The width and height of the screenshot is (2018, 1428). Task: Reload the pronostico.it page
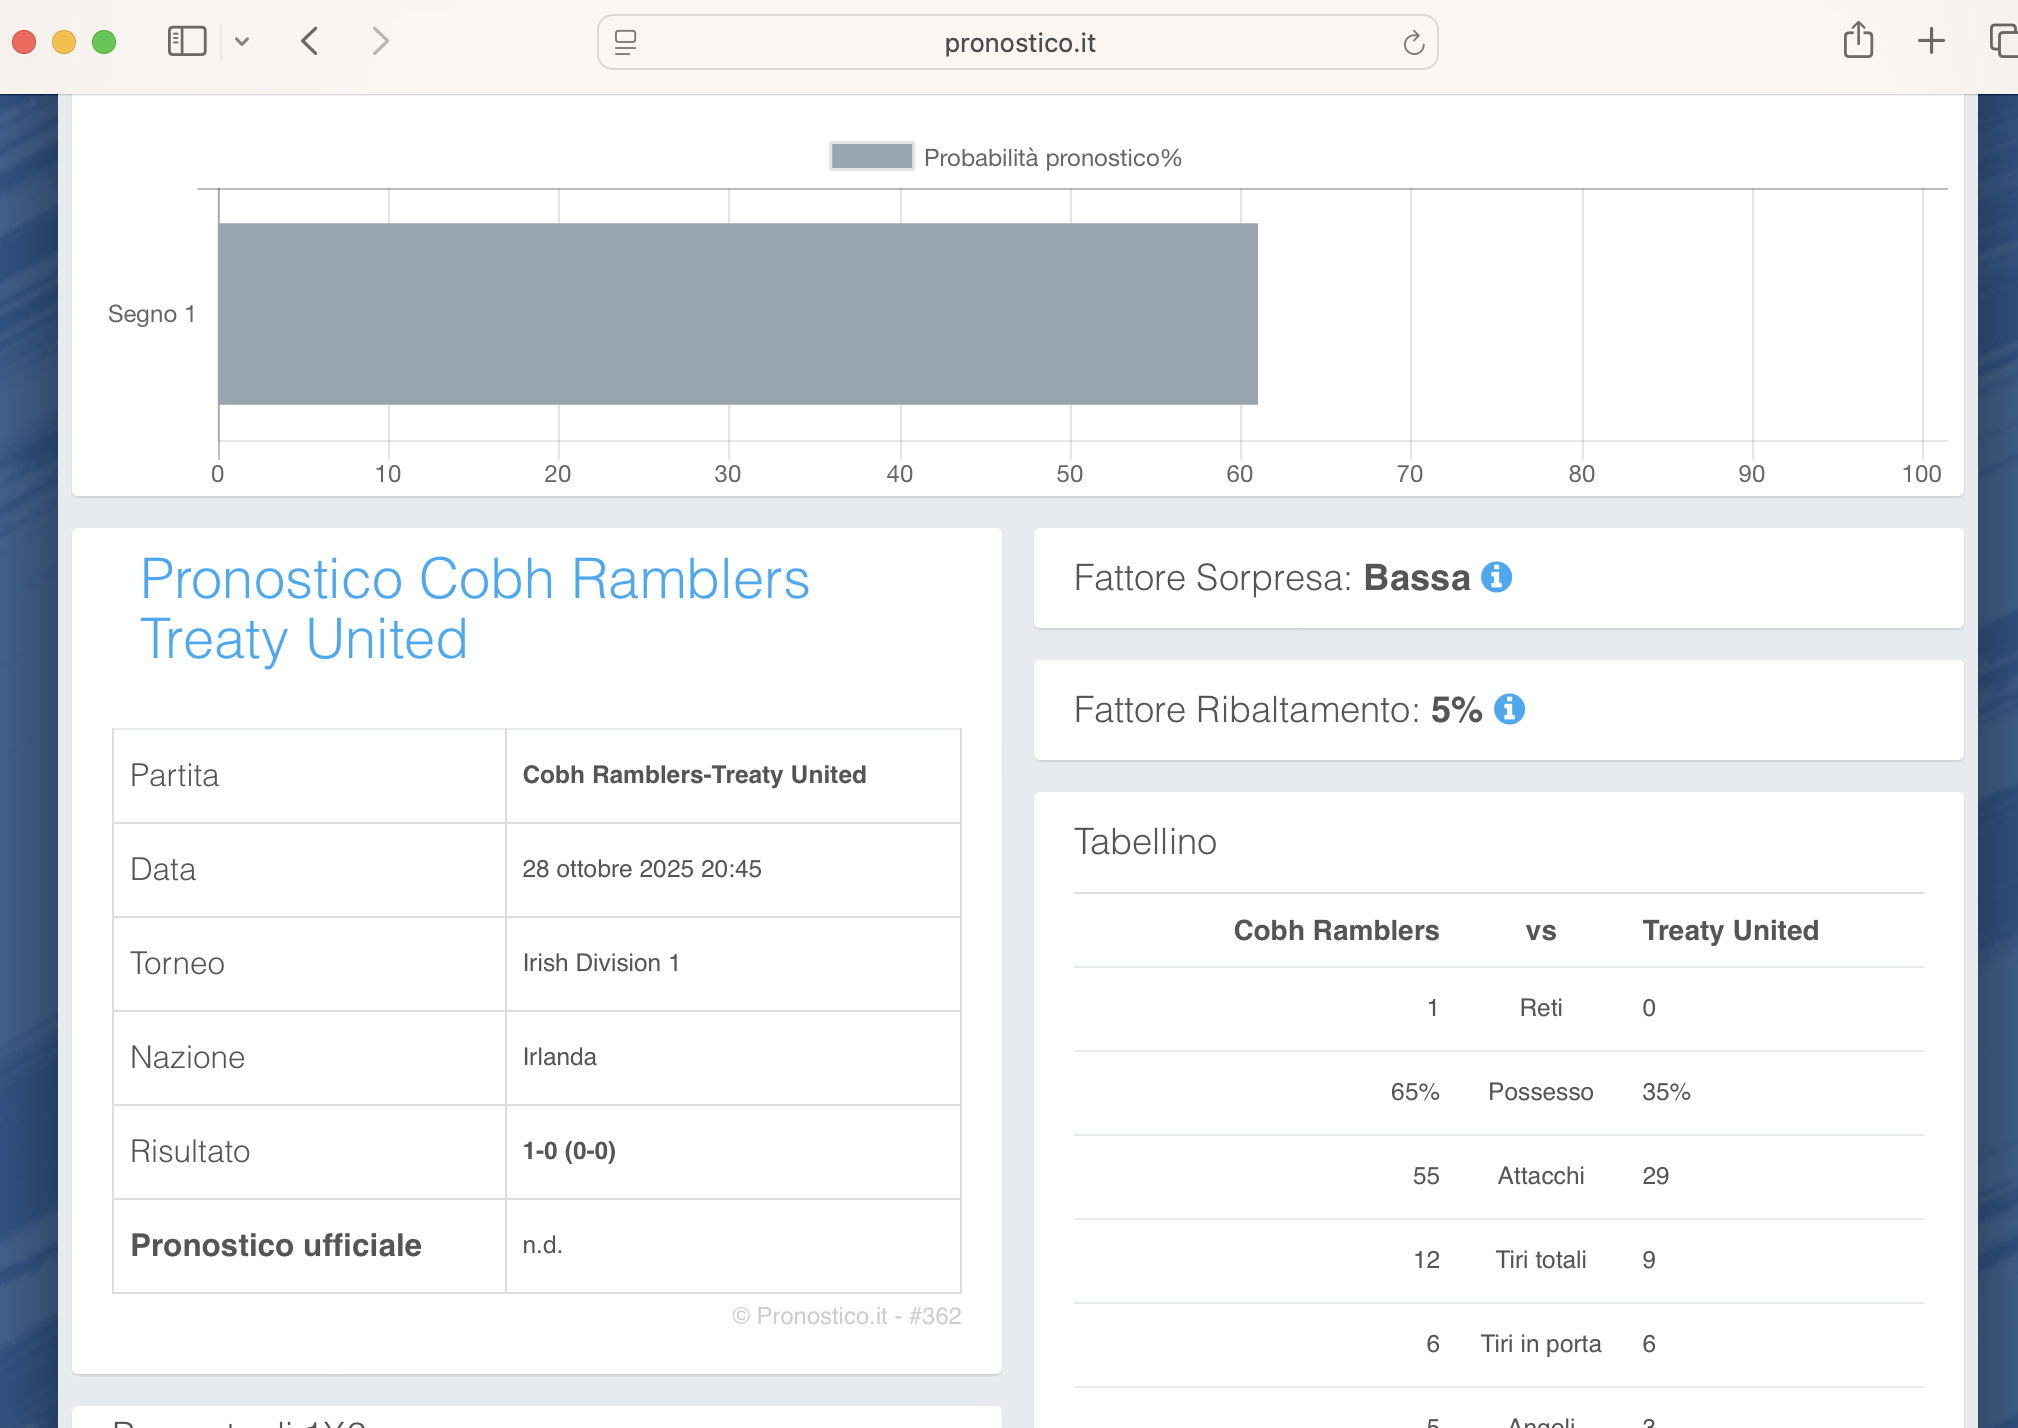pos(1413,43)
